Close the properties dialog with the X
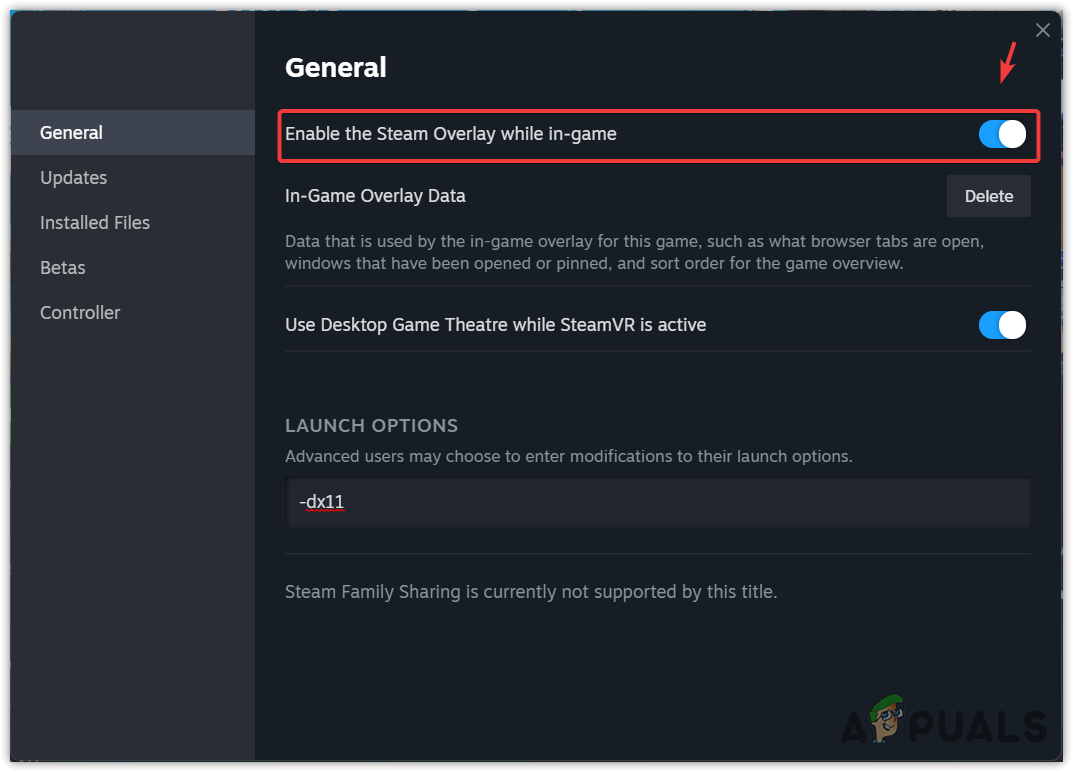This screenshot has width=1073, height=772. point(1042,30)
